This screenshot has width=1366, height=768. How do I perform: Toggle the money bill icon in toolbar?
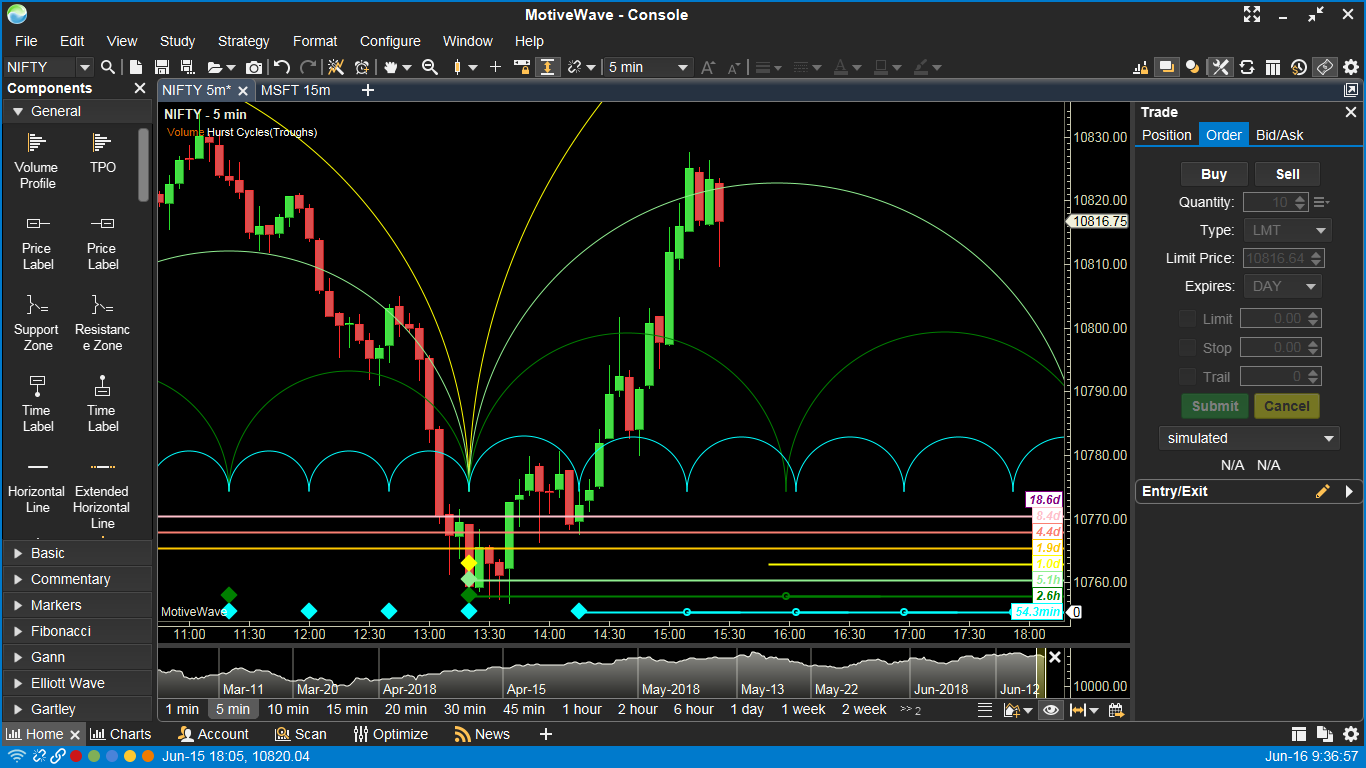click(x=1324, y=67)
